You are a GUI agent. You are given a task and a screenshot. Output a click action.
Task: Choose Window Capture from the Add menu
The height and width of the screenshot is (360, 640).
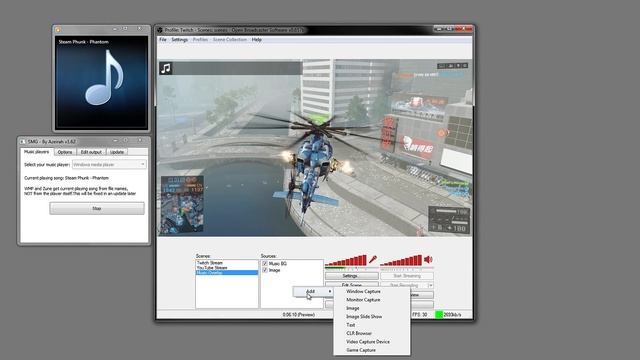pyautogui.click(x=363, y=291)
